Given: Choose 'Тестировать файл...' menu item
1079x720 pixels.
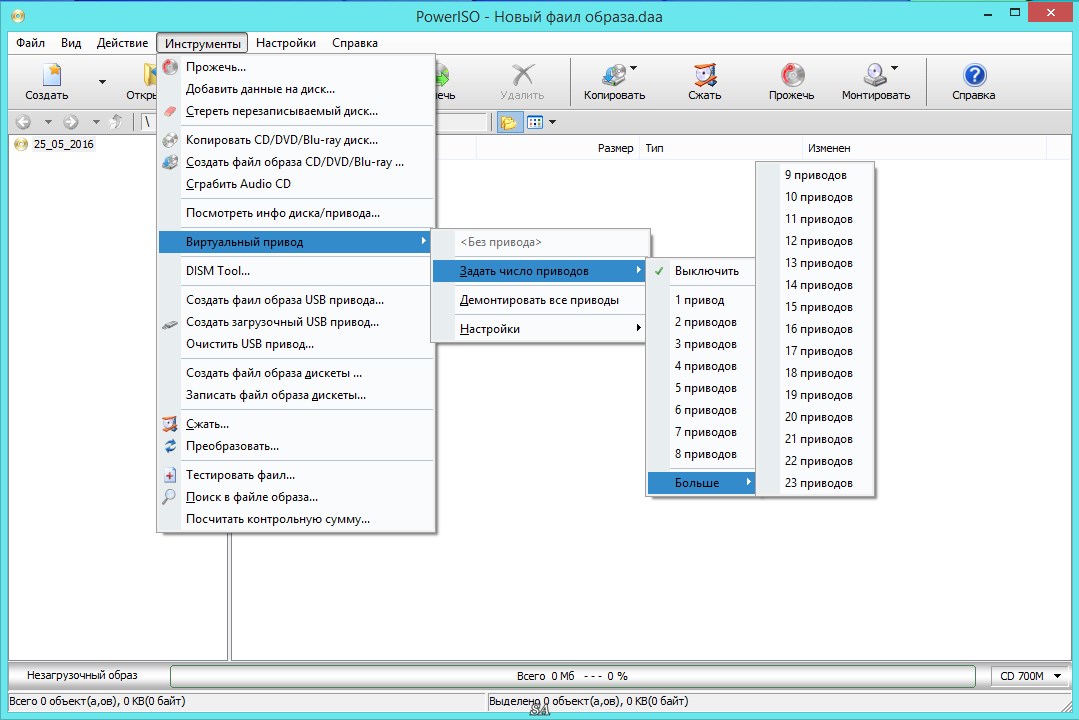Looking at the screenshot, I should coord(297,475).
